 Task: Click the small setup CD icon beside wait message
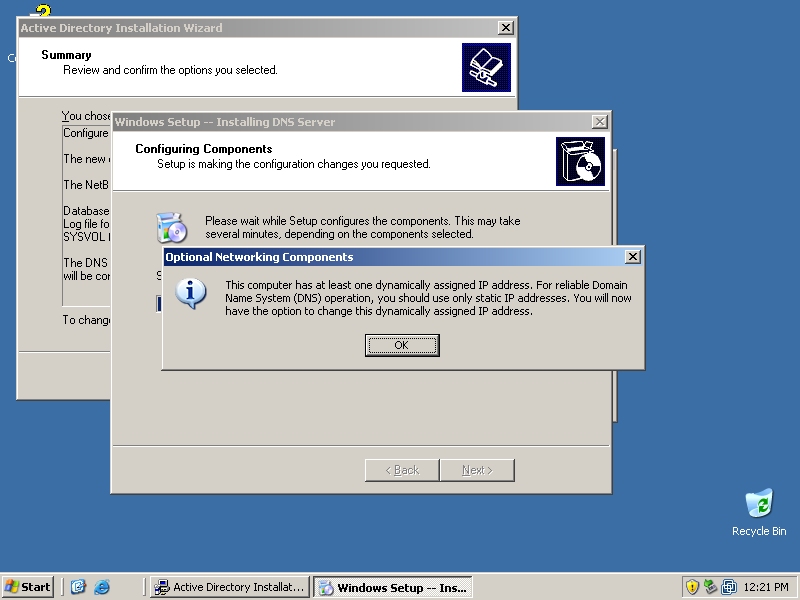pyautogui.click(x=171, y=228)
